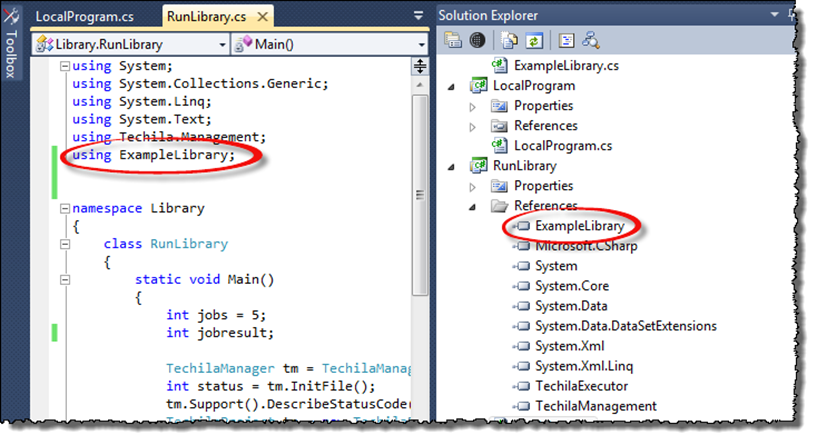Collapse the namespace Library code block
Viewport: 817px width, 444px height.
[65, 209]
